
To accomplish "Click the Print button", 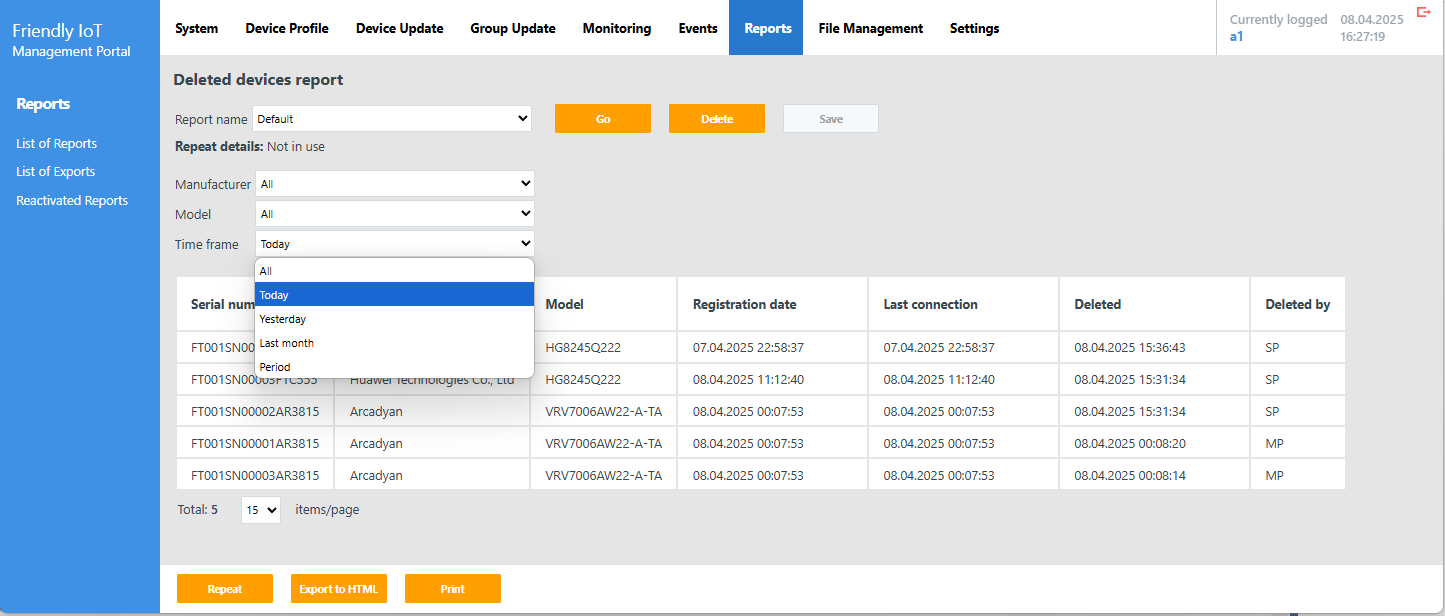I will click(453, 589).
